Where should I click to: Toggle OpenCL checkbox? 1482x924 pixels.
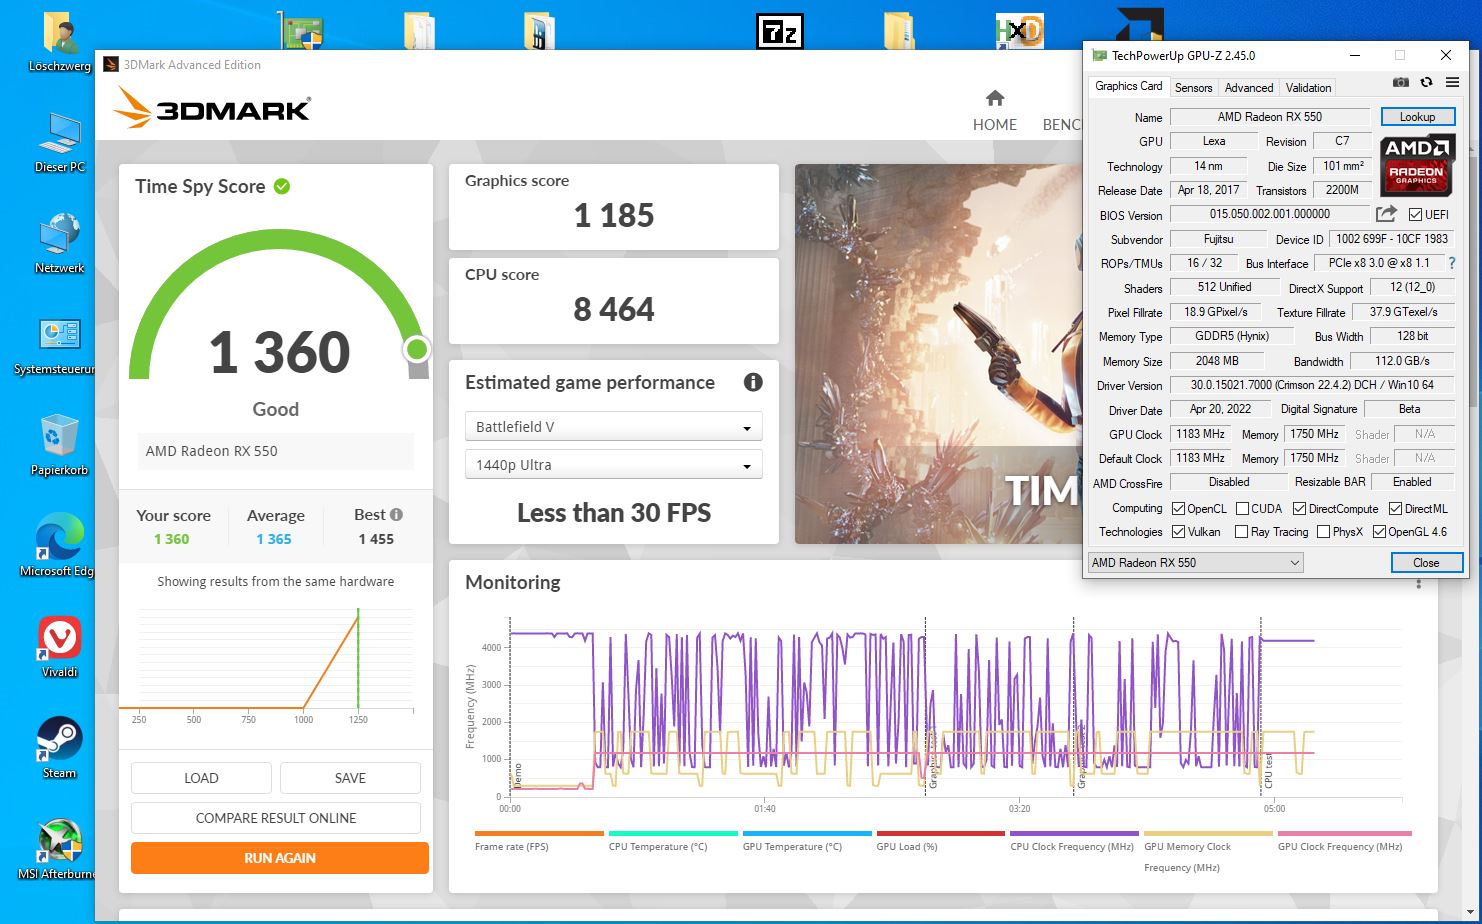(x=1178, y=509)
